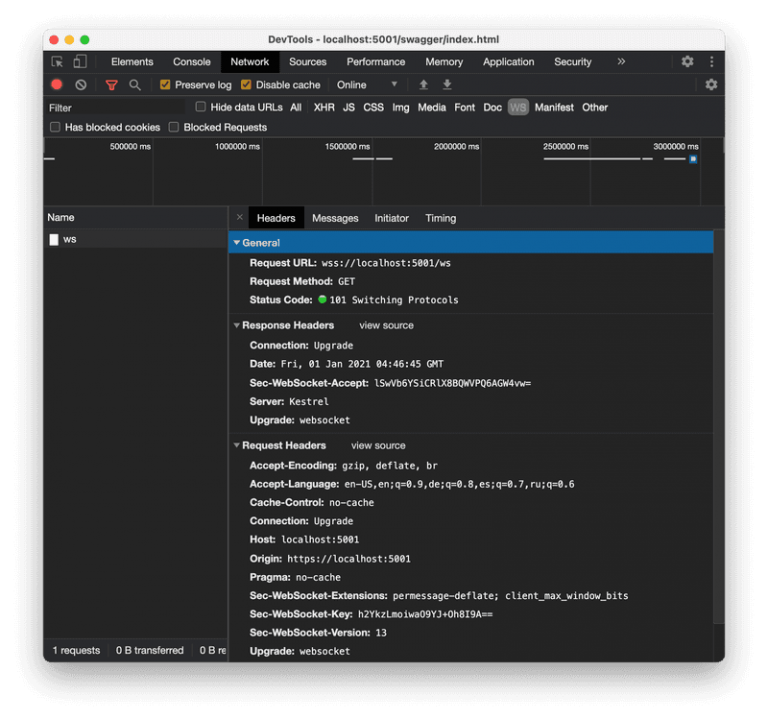Viewport: 768px width, 719px height.
Task: Open the Online throttling dropdown
Action: point(367,85)
